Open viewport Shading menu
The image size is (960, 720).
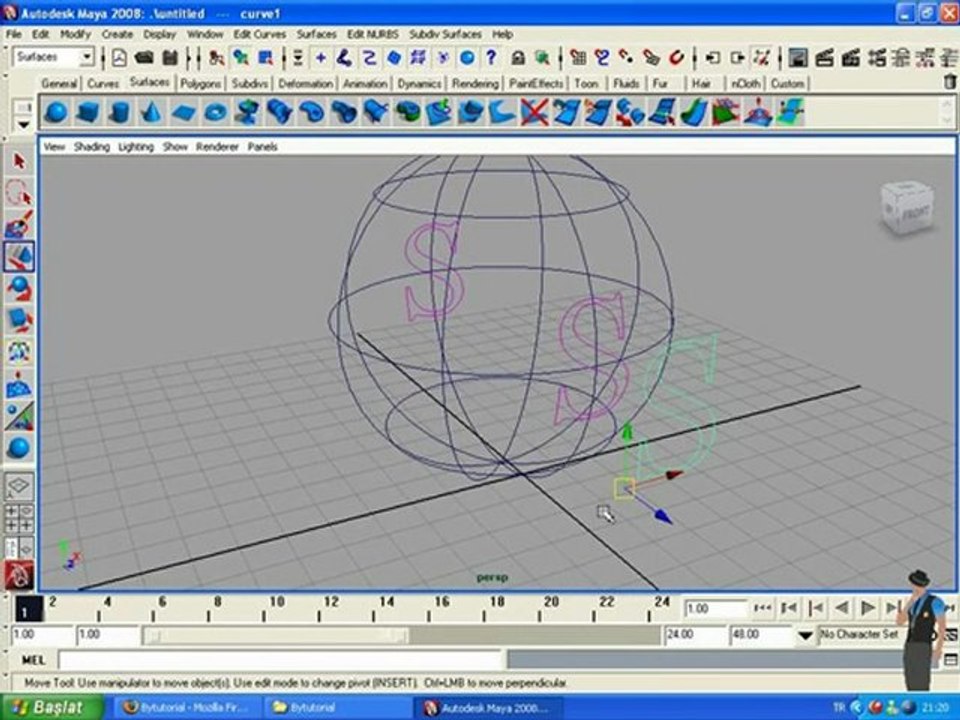[x=91, y=147]
